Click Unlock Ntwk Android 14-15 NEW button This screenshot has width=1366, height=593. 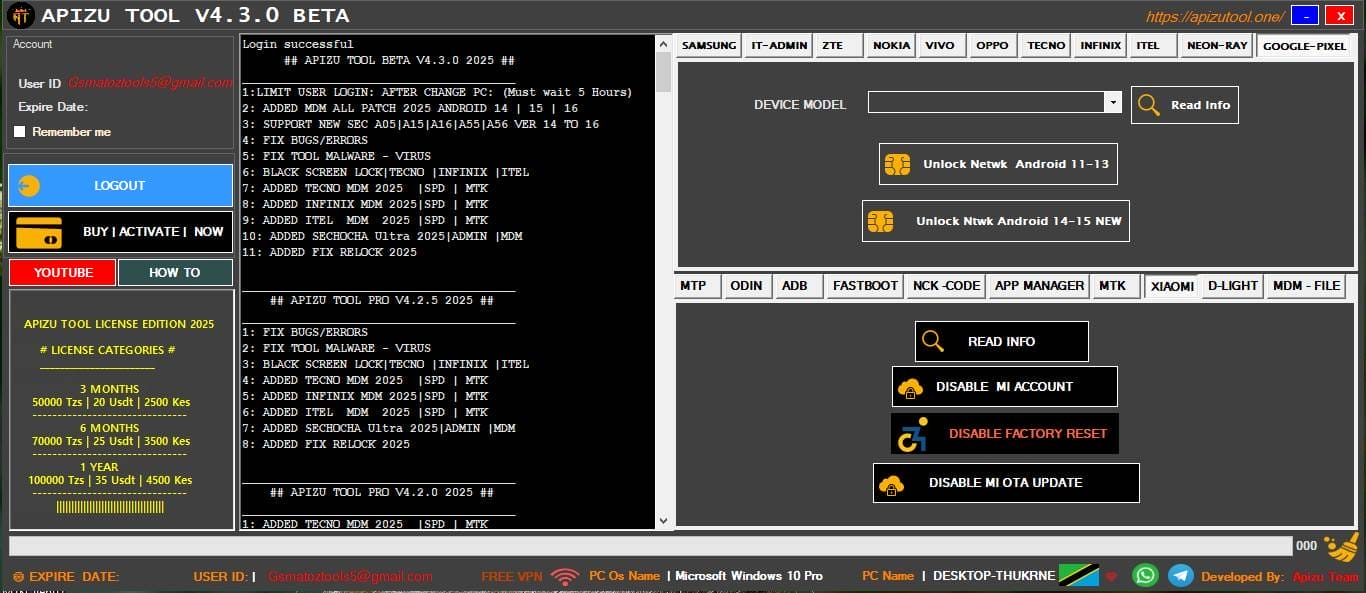click(996, 221)
